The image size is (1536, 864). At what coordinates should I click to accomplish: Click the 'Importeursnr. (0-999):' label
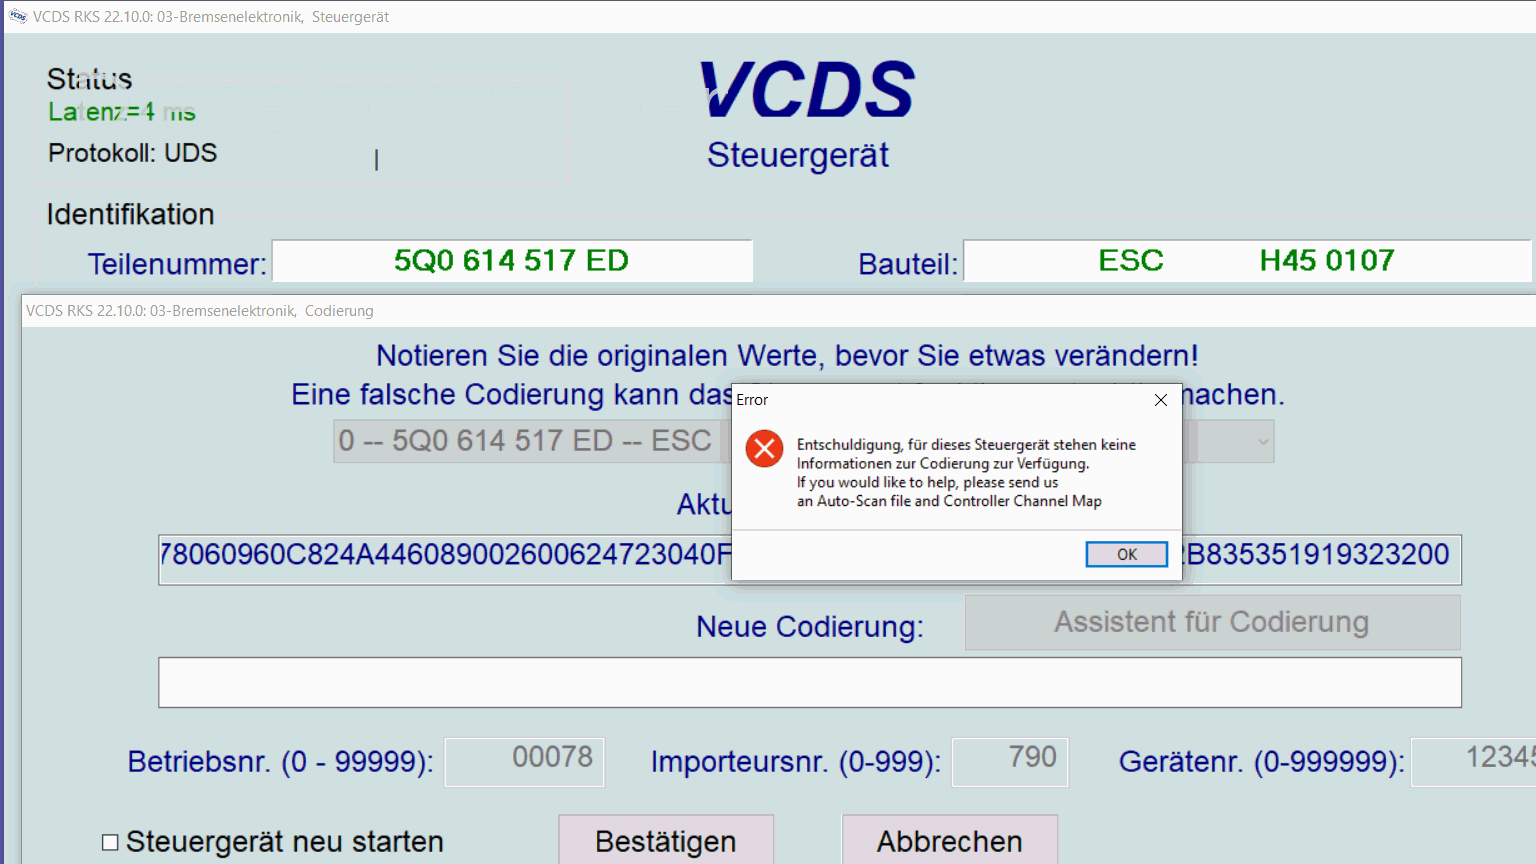coord(796,762)
